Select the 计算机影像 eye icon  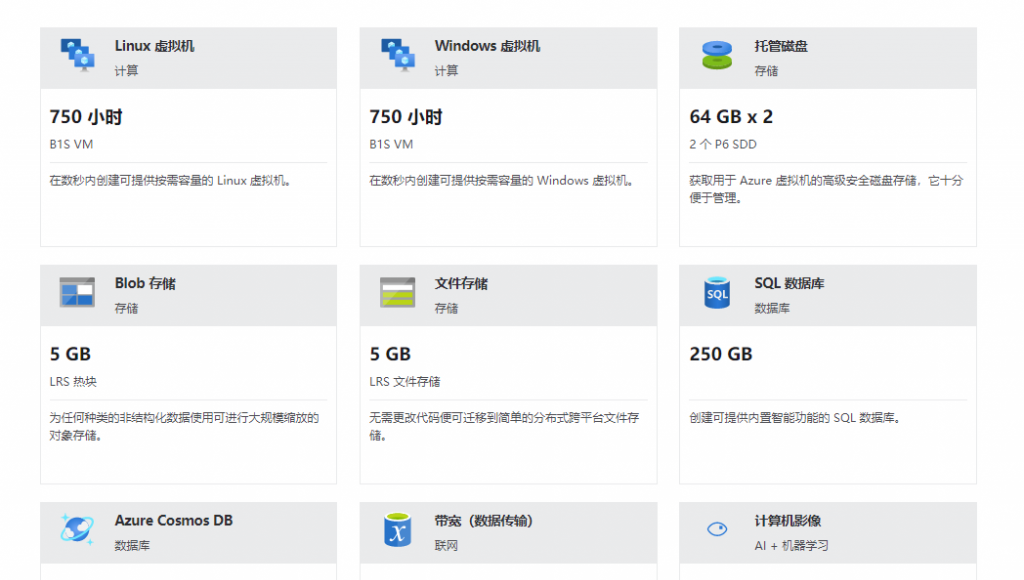717,529
